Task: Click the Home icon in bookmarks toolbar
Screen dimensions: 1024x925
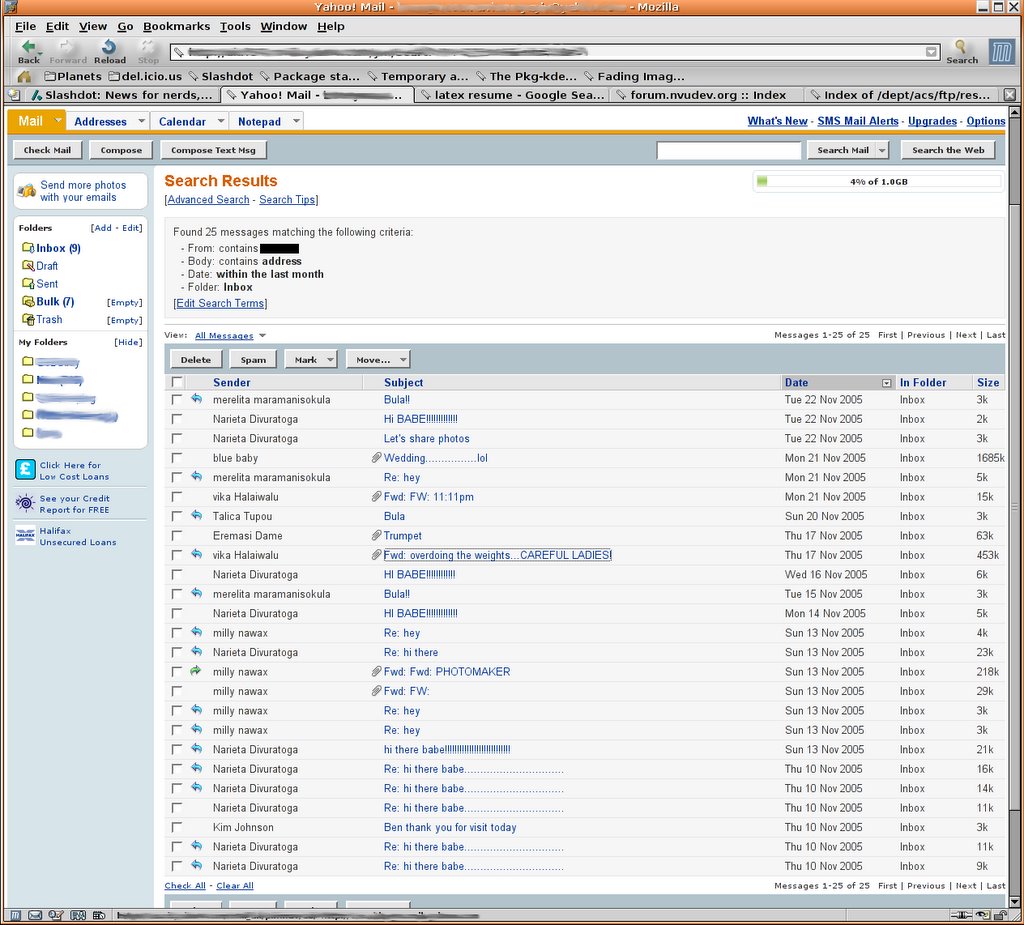Action: pyautogui.click(x=24, y=76)
